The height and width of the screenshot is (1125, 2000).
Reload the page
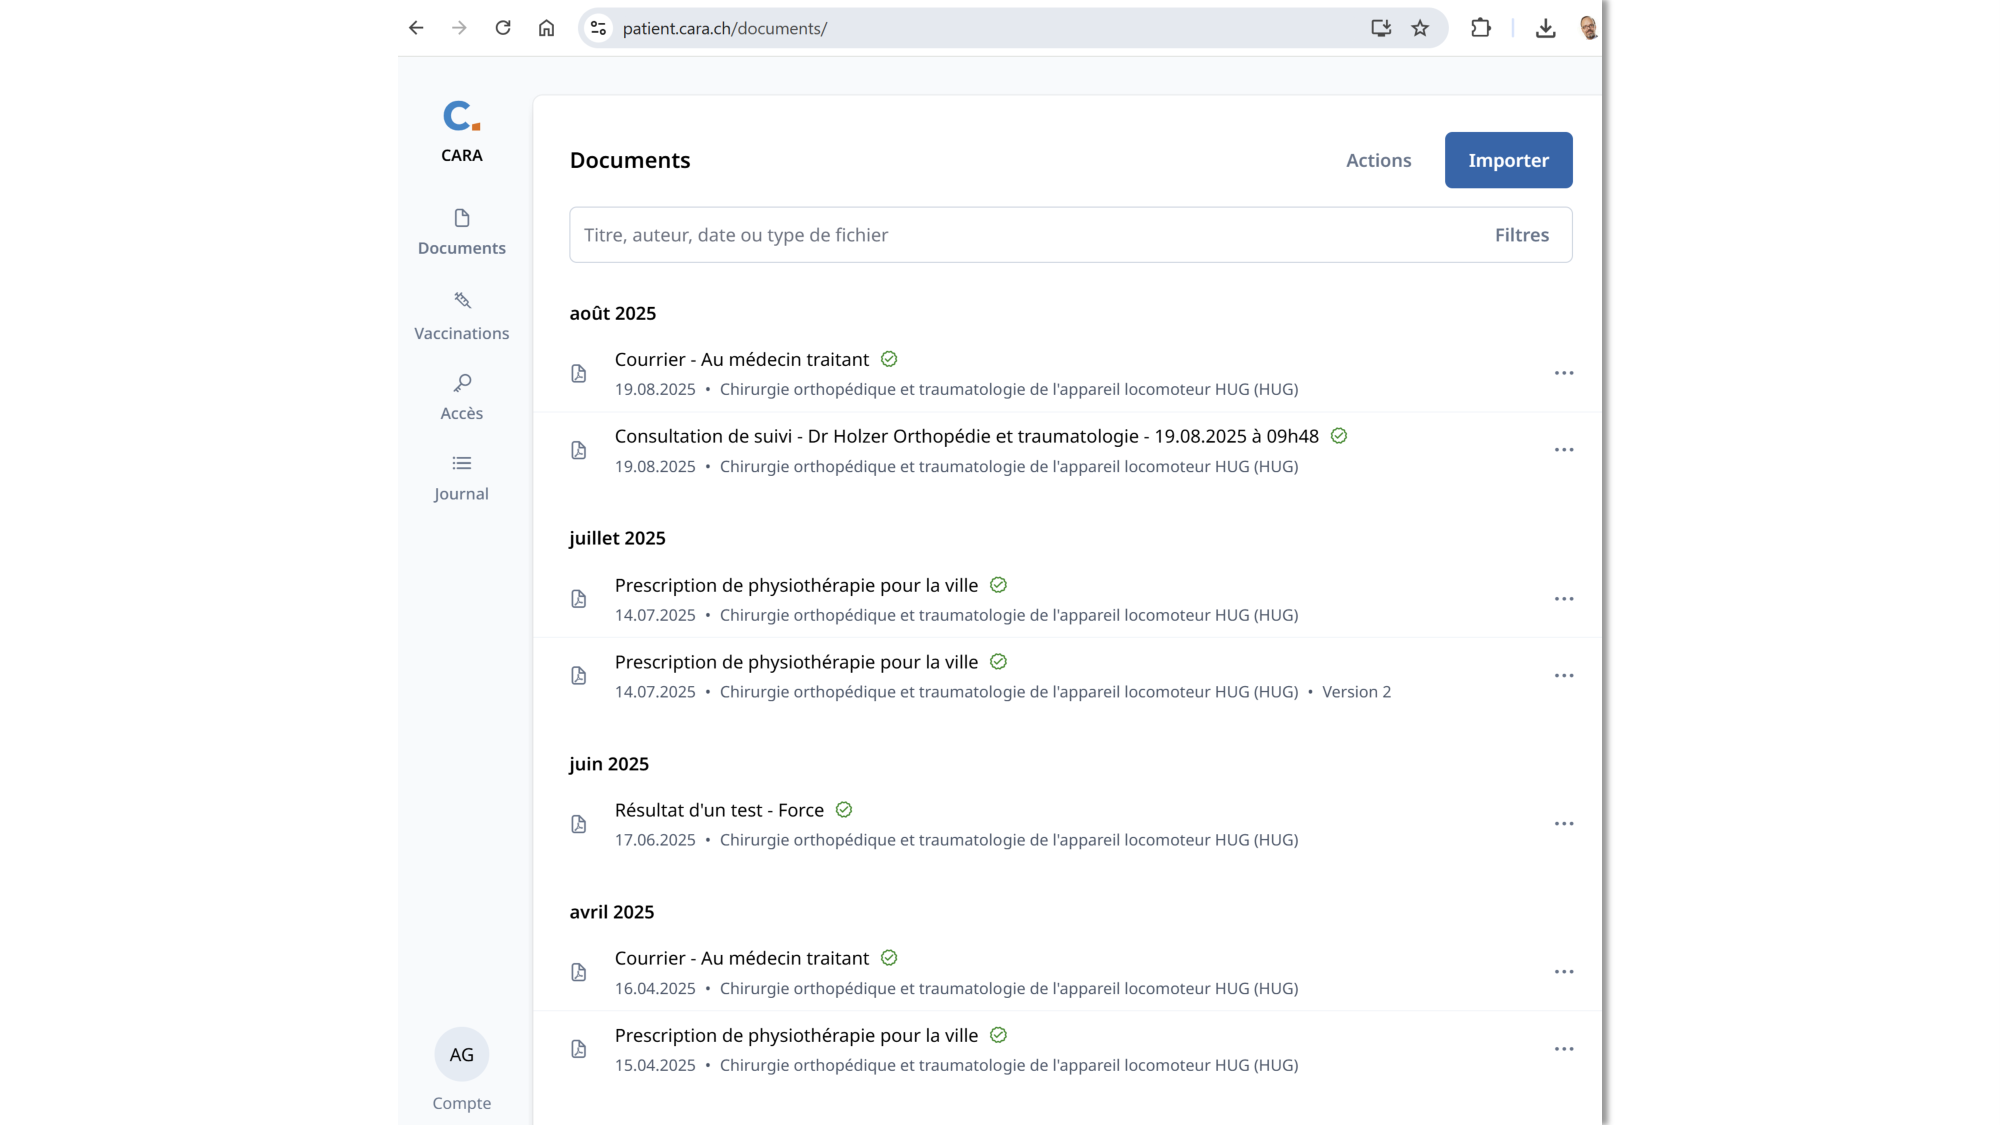[503, 28]
